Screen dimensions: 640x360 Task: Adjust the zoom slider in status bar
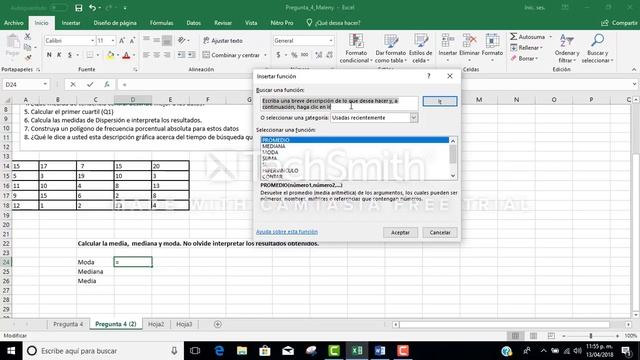coord(591,336)
